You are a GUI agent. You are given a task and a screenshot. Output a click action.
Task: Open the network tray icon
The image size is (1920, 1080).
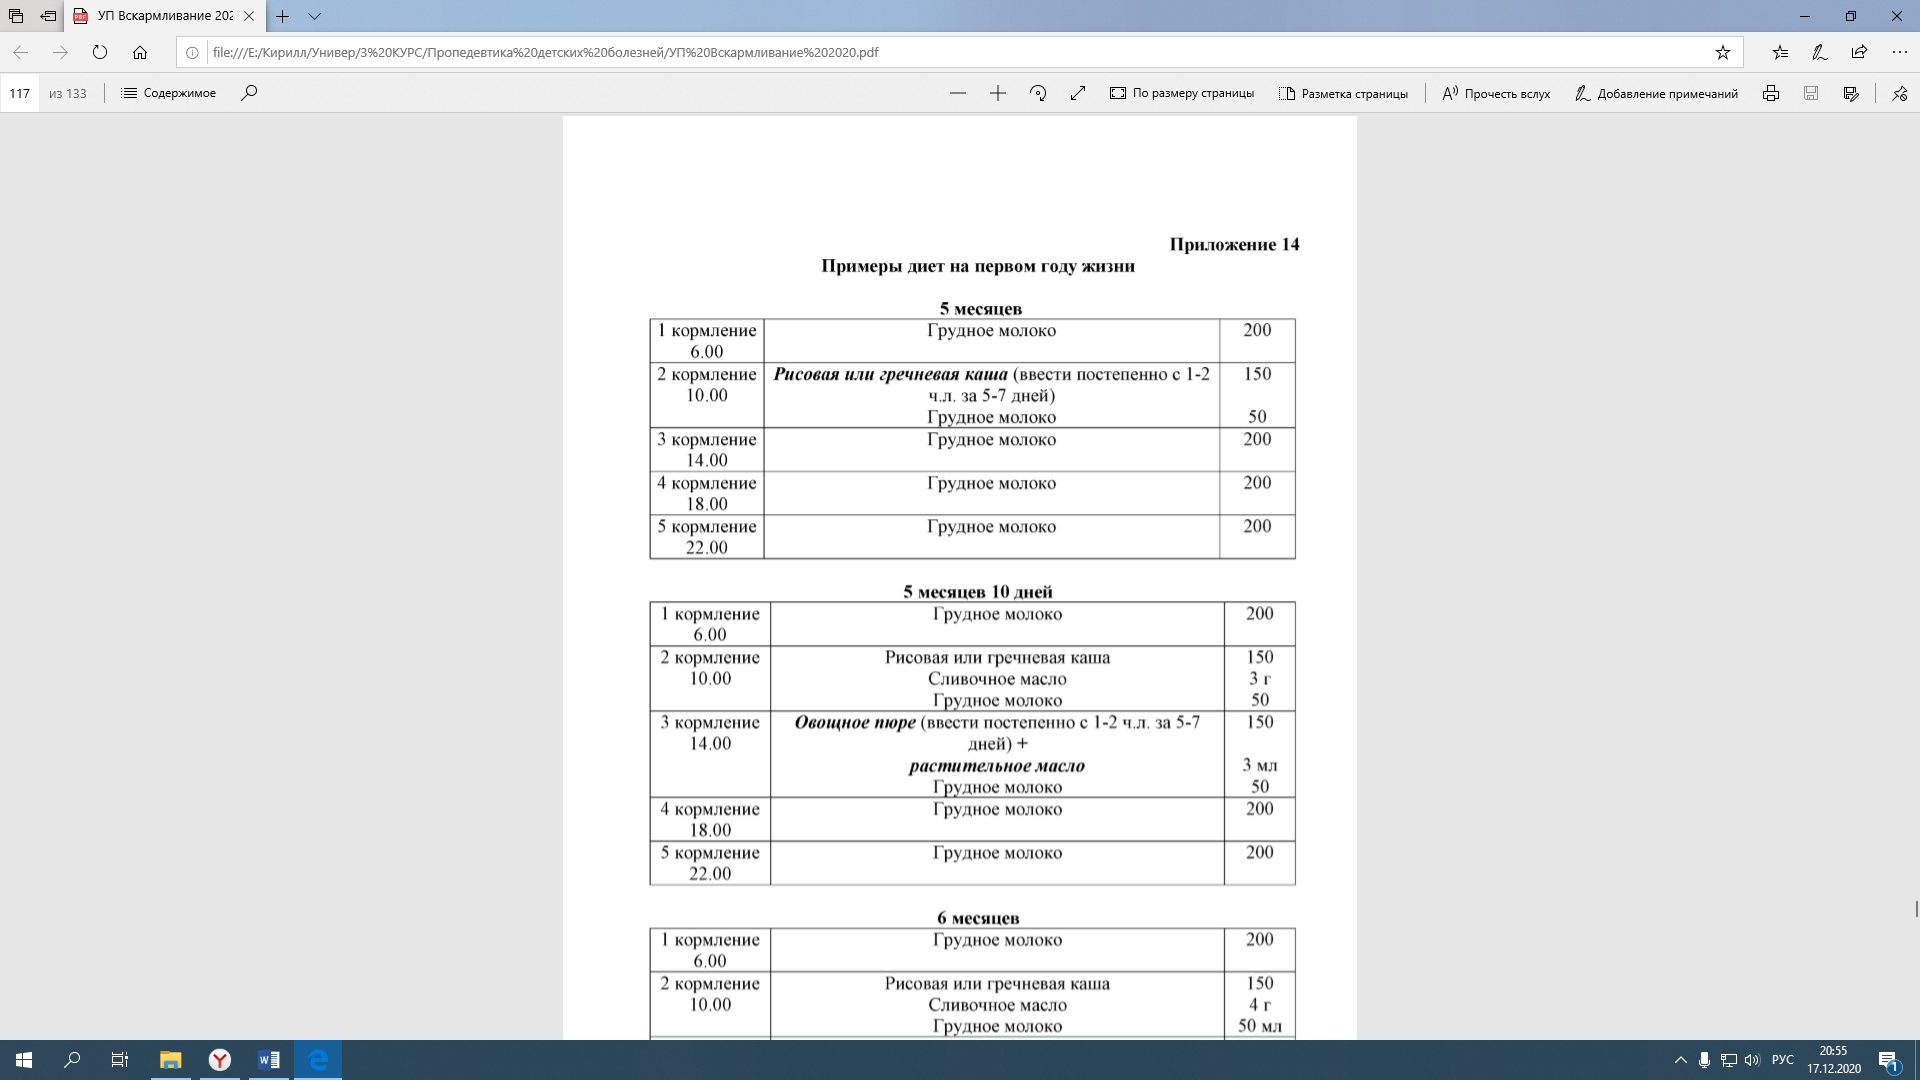(1728, 1060)
